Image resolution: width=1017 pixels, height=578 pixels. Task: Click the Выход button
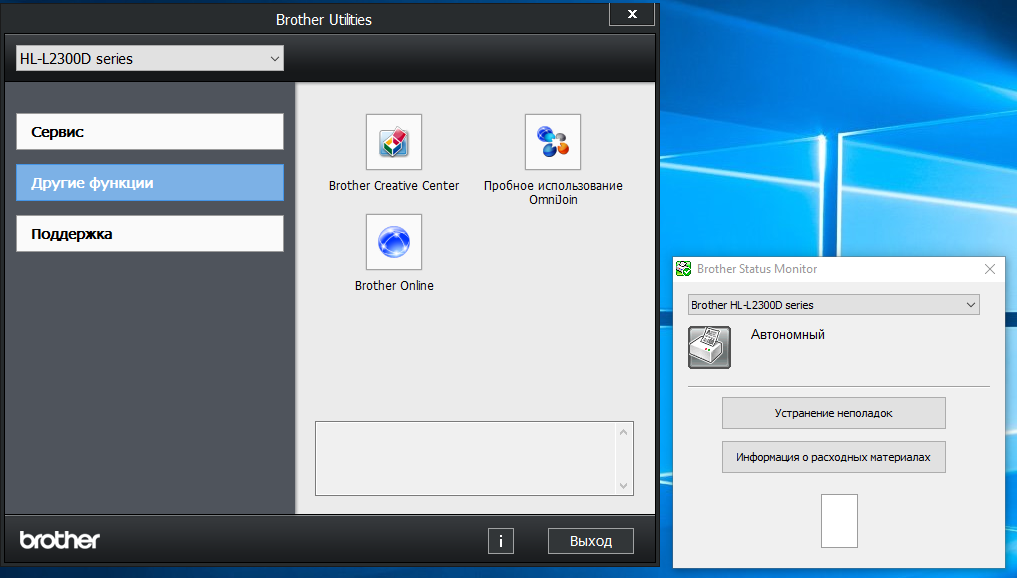coord(591,541)
